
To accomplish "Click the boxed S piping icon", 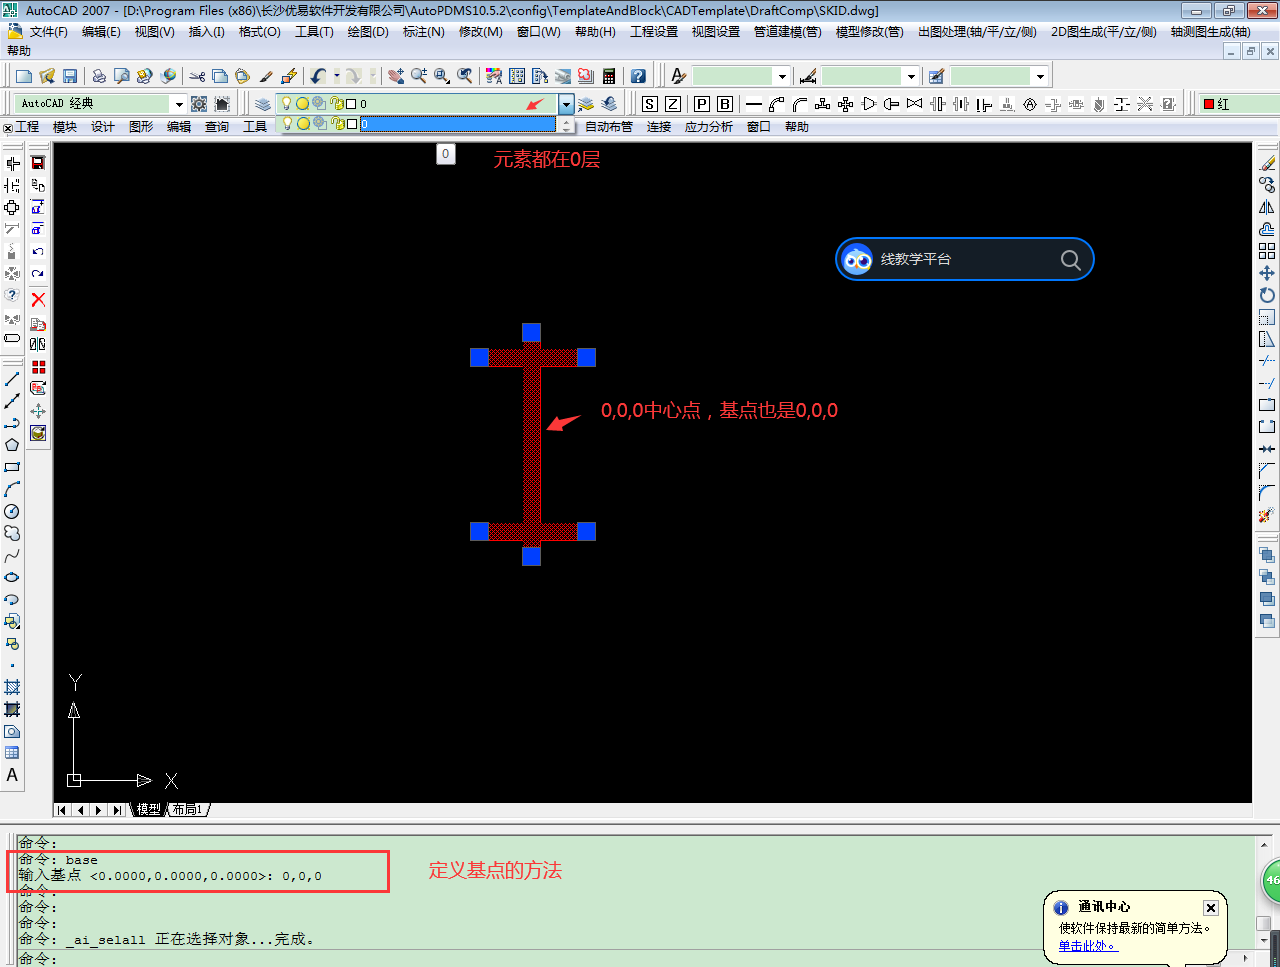I will coord(650,104).
